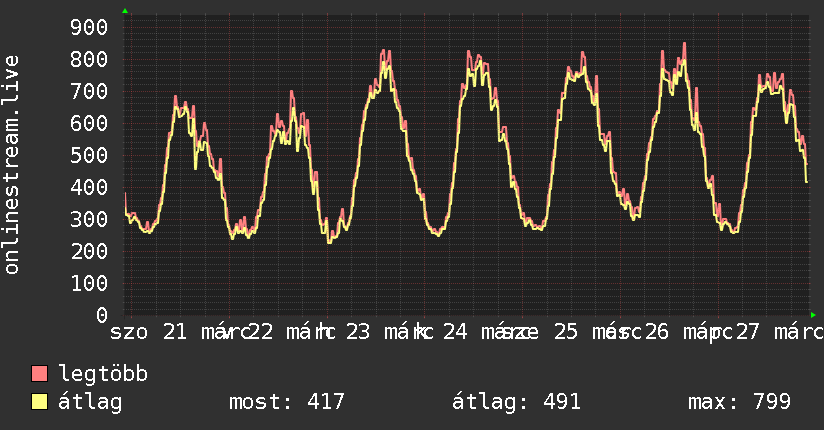Click the x-axis date label 21
The height and width of the screenshot is (430, 824).
pyautogui.click(x=174, y=332)
